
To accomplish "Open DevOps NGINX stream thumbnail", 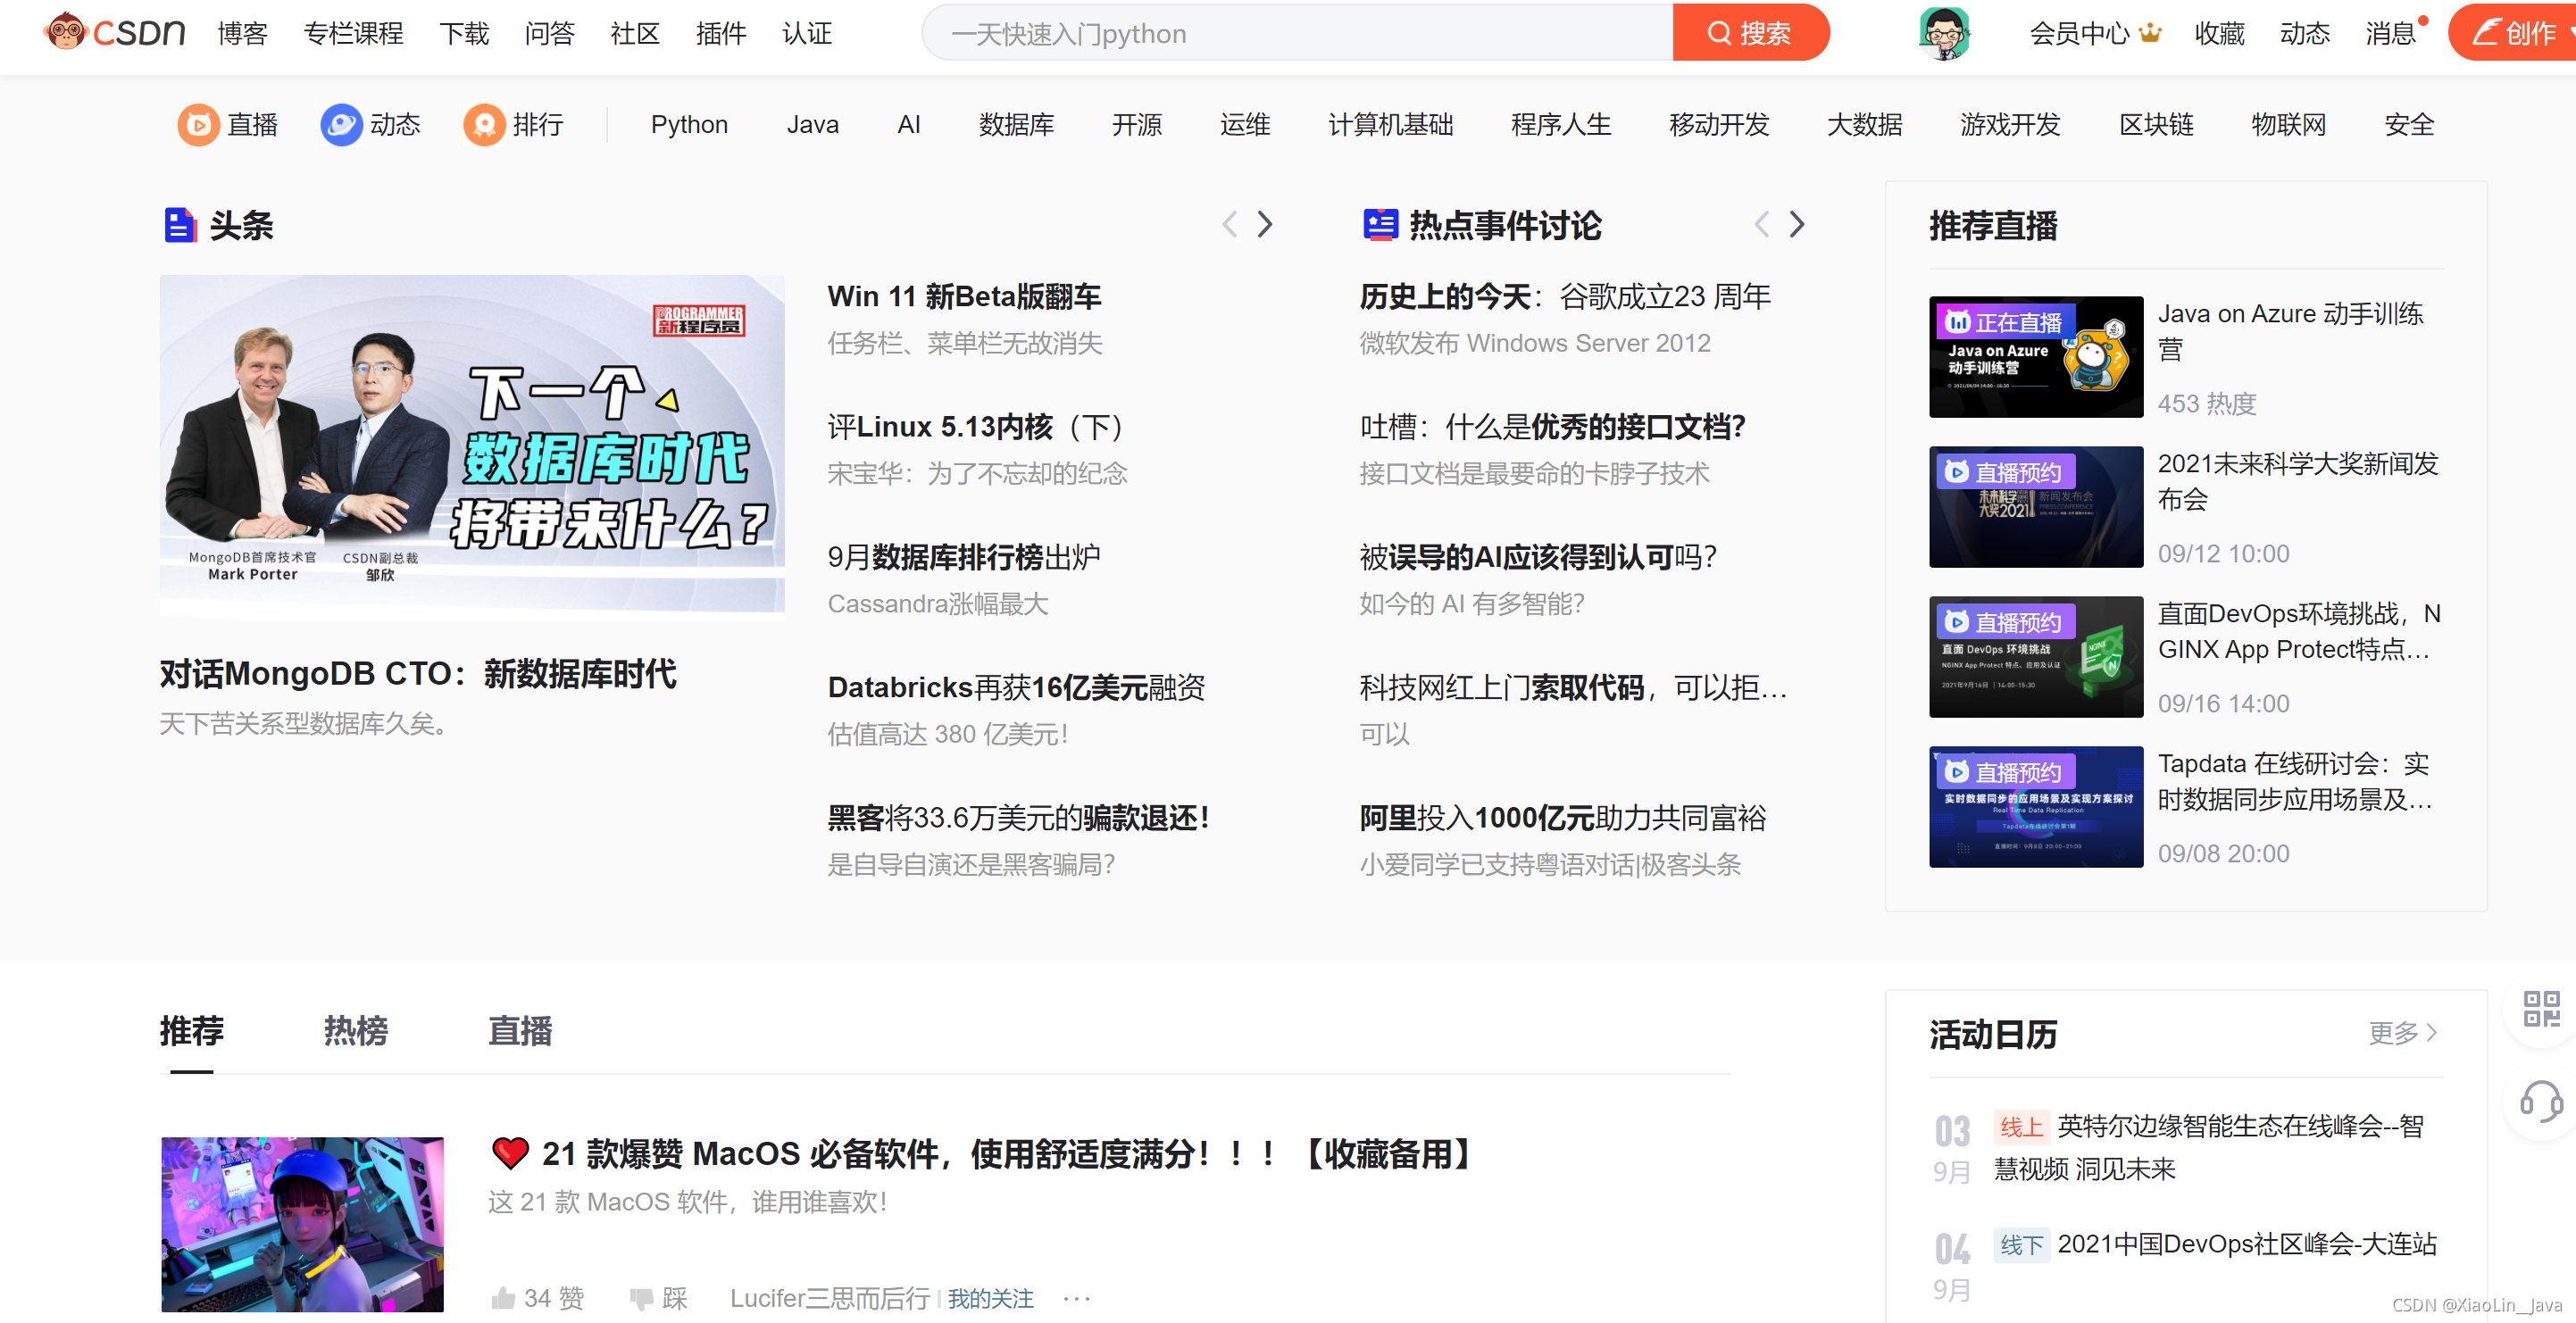I will click(x=2035, y=656).
